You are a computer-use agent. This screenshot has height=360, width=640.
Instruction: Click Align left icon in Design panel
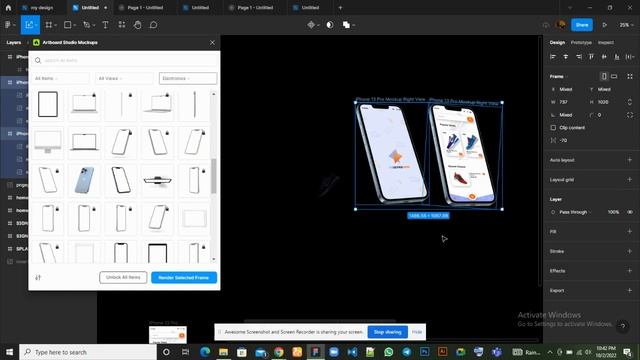(x=553, y=57)
